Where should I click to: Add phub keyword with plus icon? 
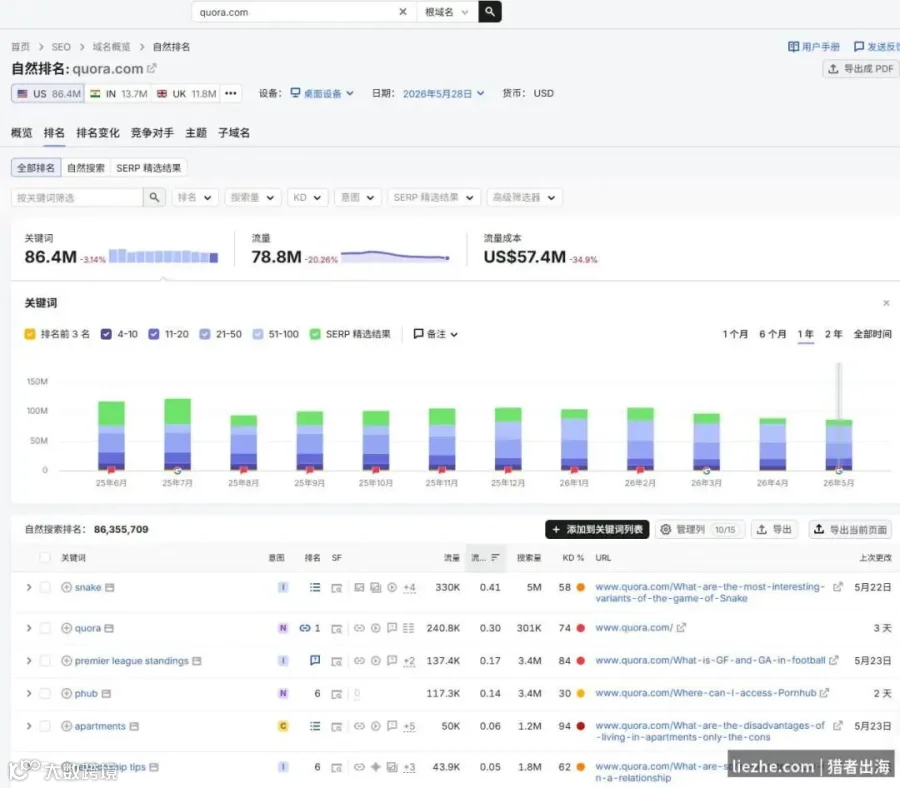(x=67, y=693)
